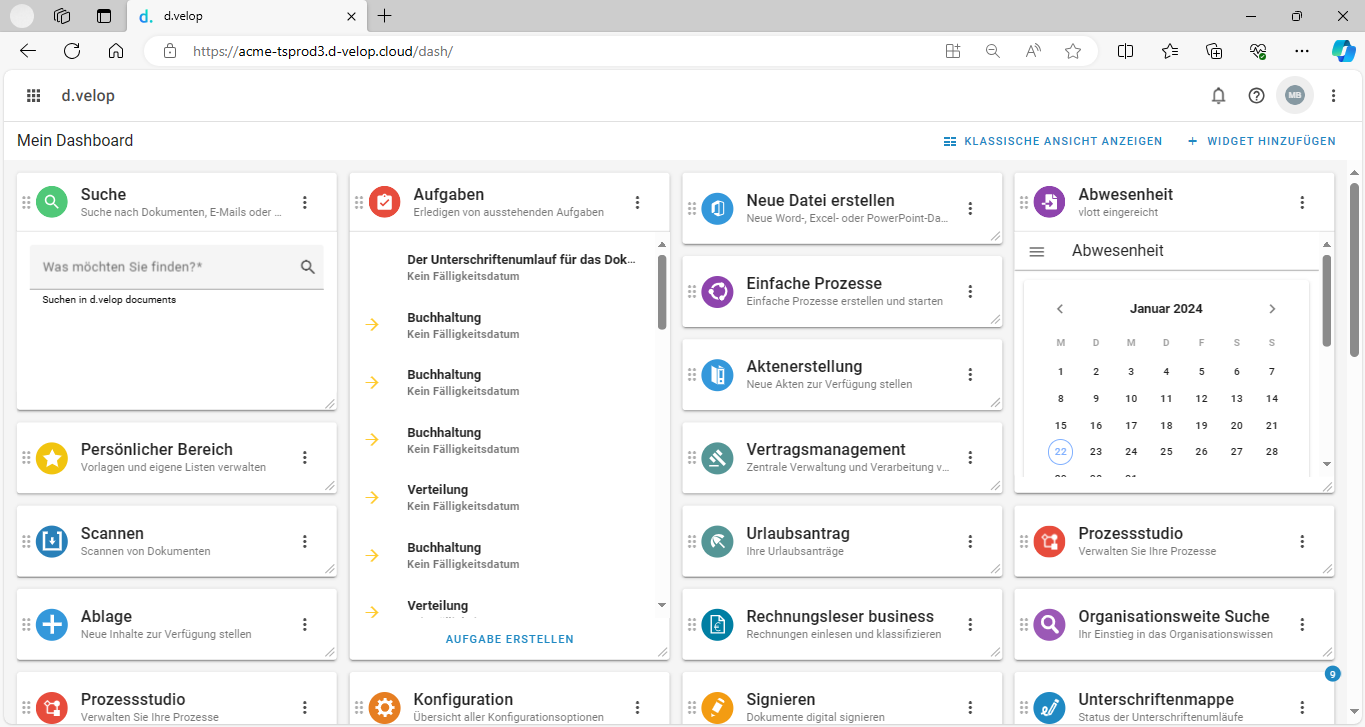This screenshot has width=1365, height=727.
Task: Open options menu of Vertragsmanagement widget
Action: [x=970, y=458]
